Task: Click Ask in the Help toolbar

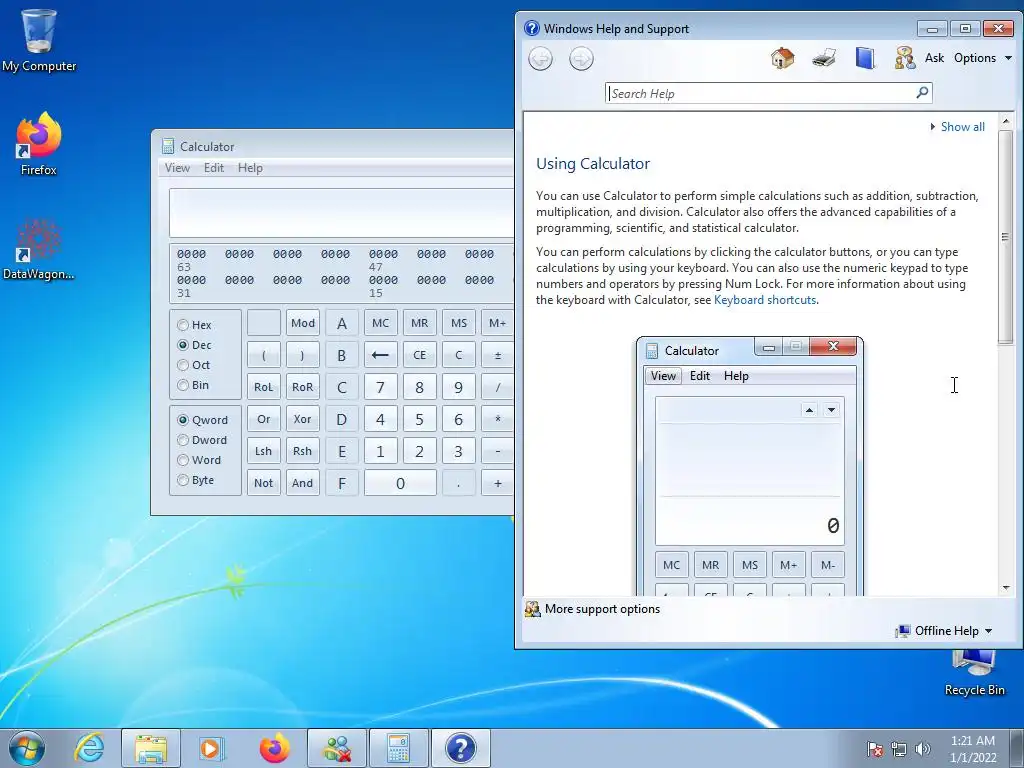Action: click(934, 58)
